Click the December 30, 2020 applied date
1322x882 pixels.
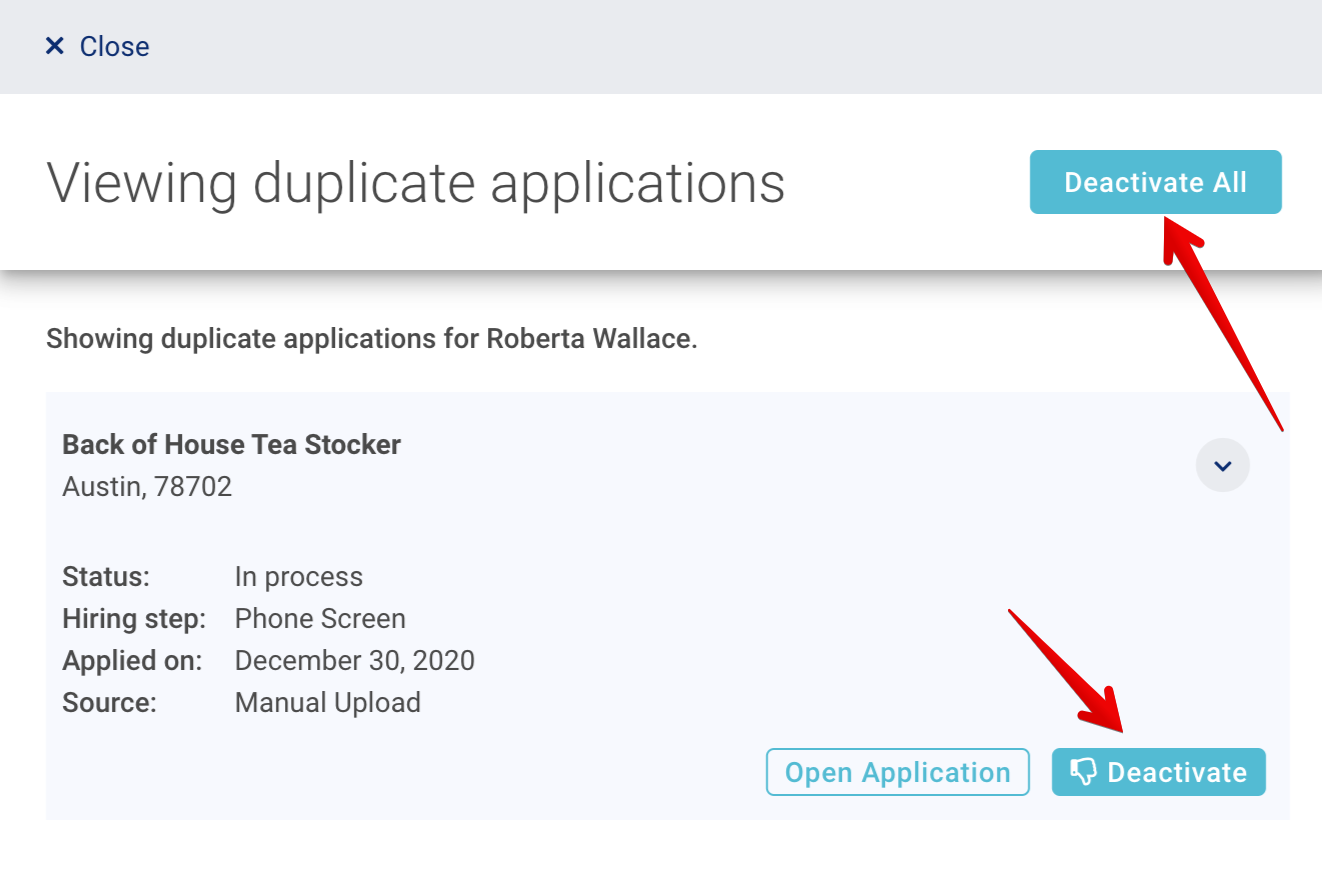click(354, 660)
